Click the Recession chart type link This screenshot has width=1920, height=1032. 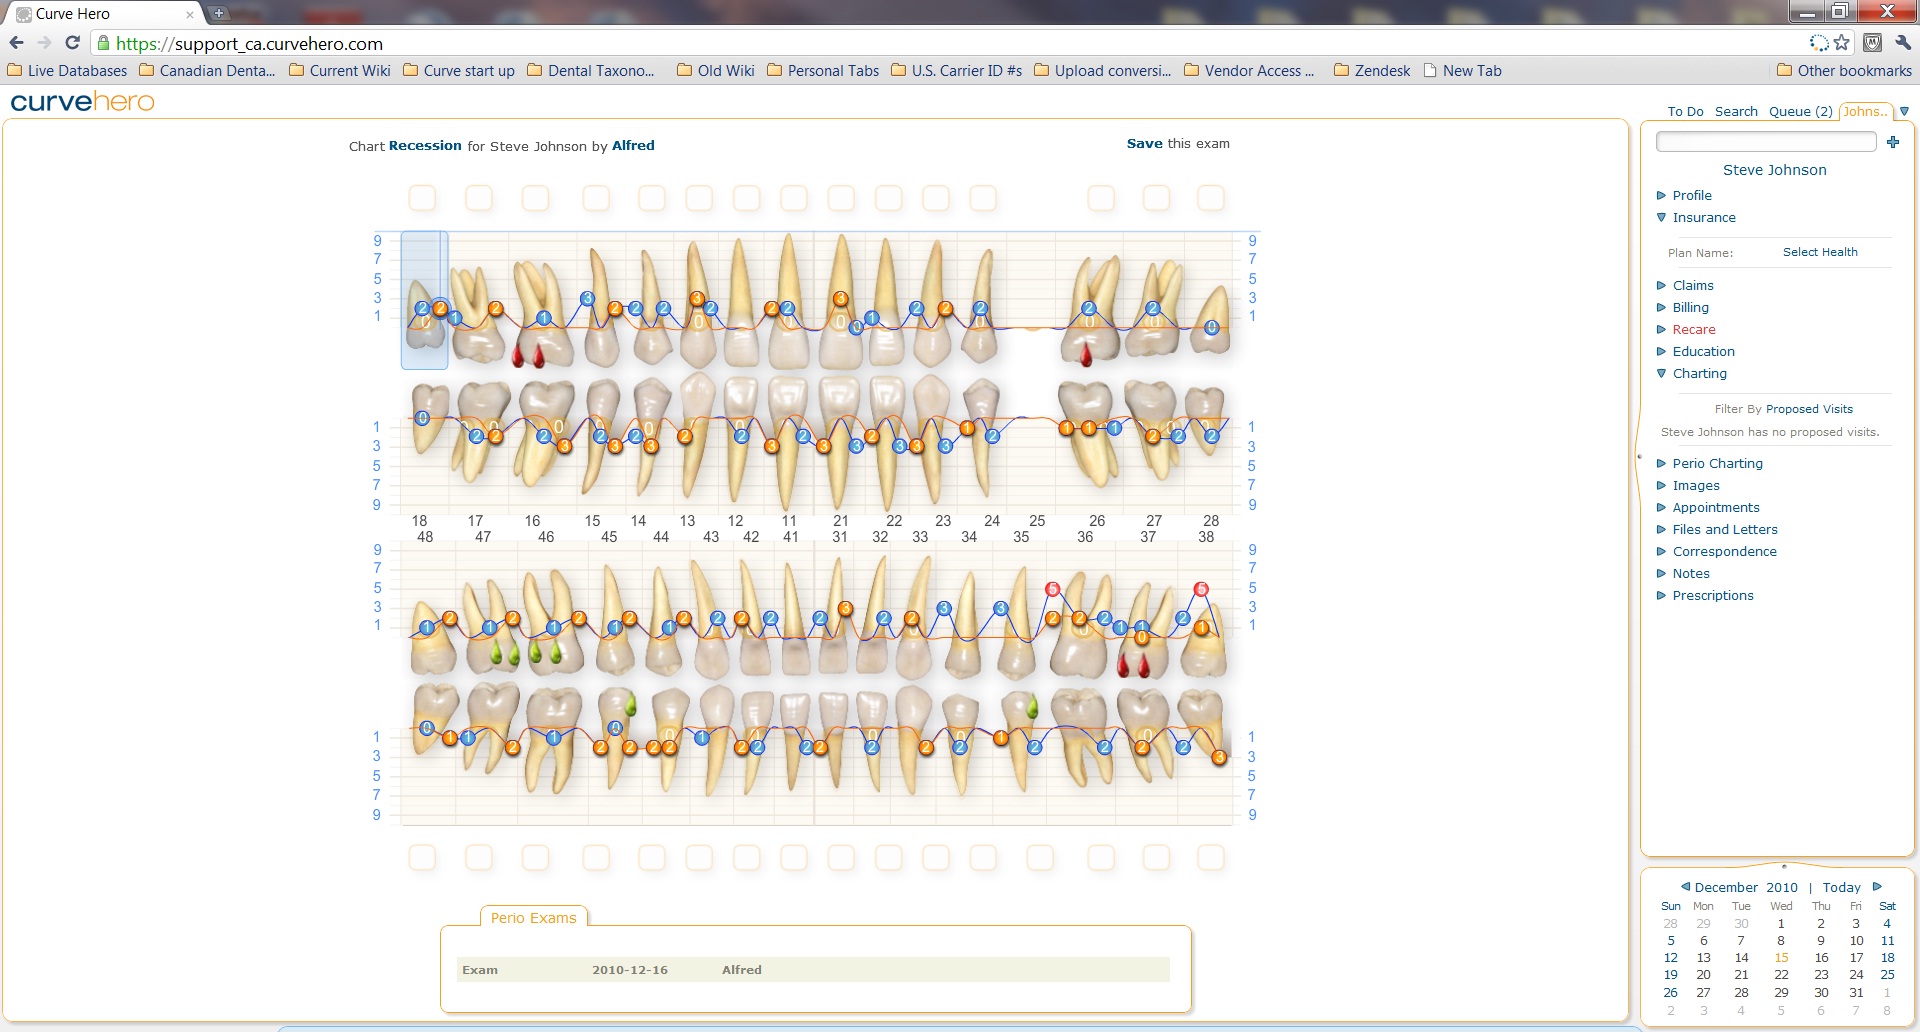[x=425, y=146]
